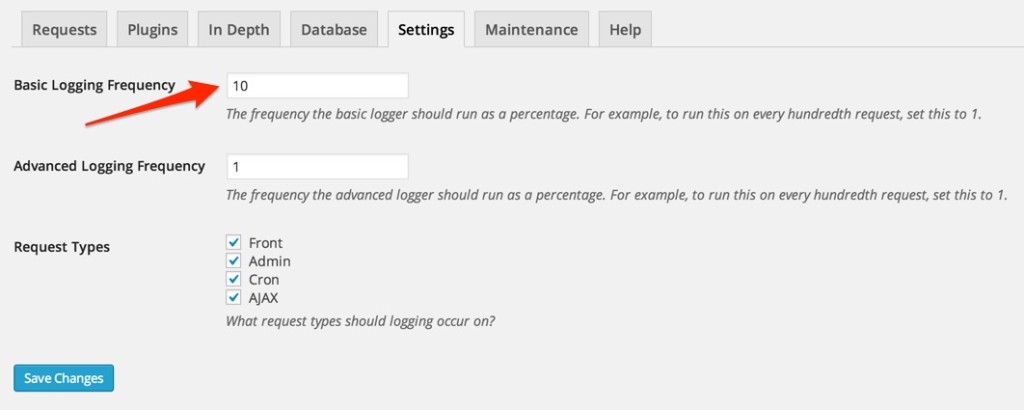Click the Advanced Logging Frequency input box
The image size is (1024, 410).
click(317, 166)
